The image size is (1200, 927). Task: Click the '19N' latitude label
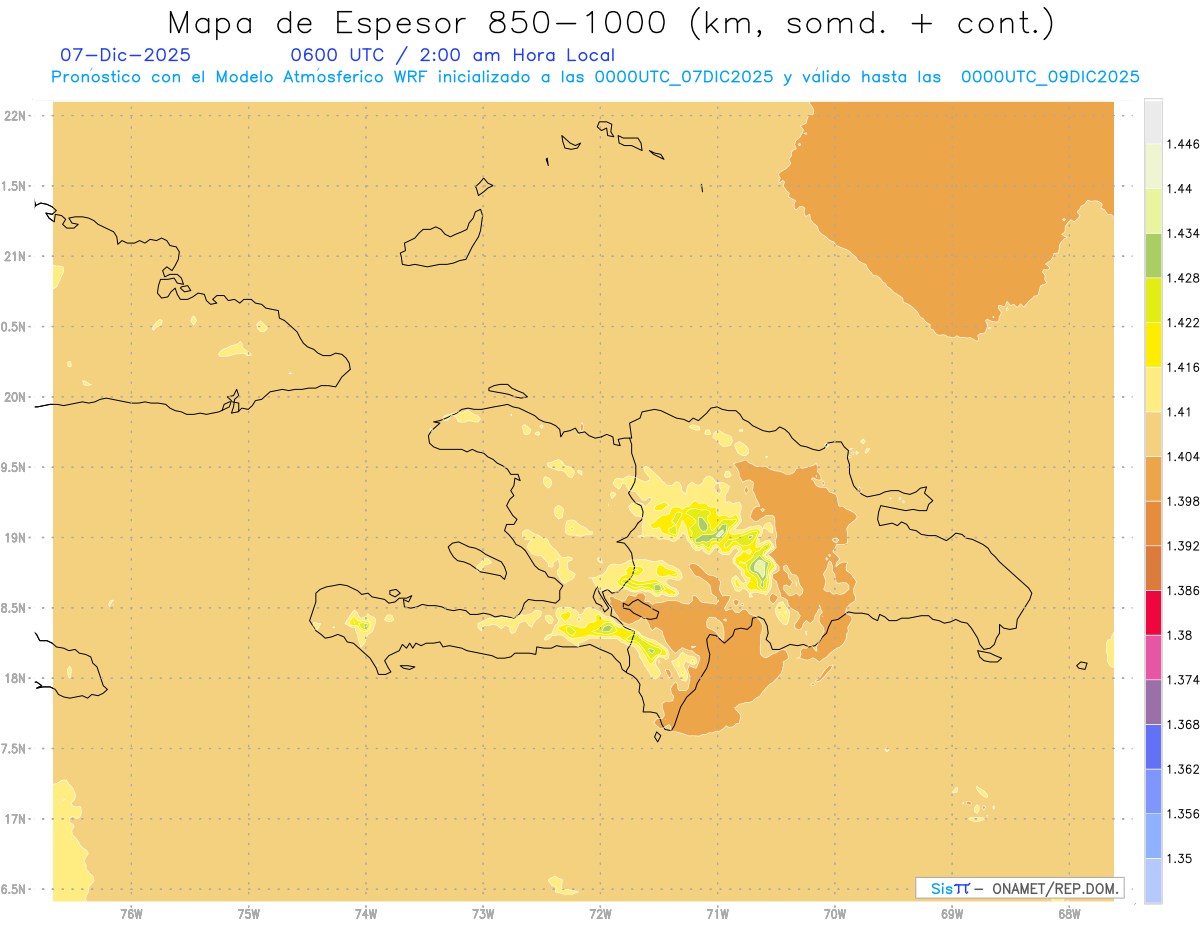(x=14, y=537)
